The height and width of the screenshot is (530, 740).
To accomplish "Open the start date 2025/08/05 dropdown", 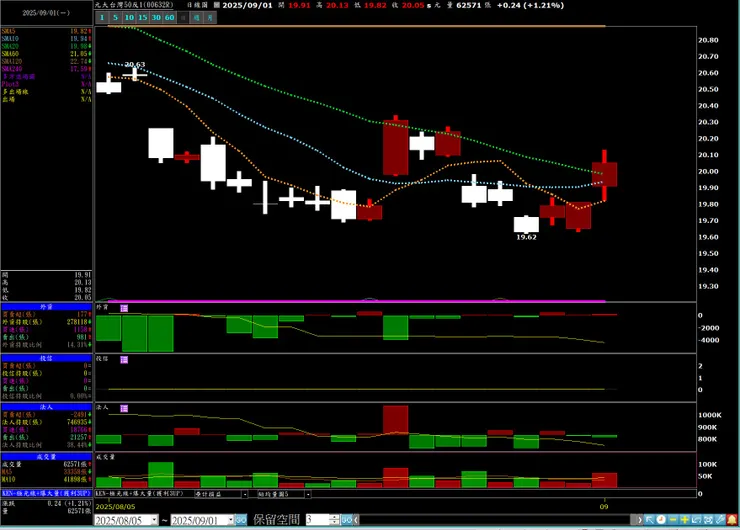I will pyautogui.click(x=154, y=520).
